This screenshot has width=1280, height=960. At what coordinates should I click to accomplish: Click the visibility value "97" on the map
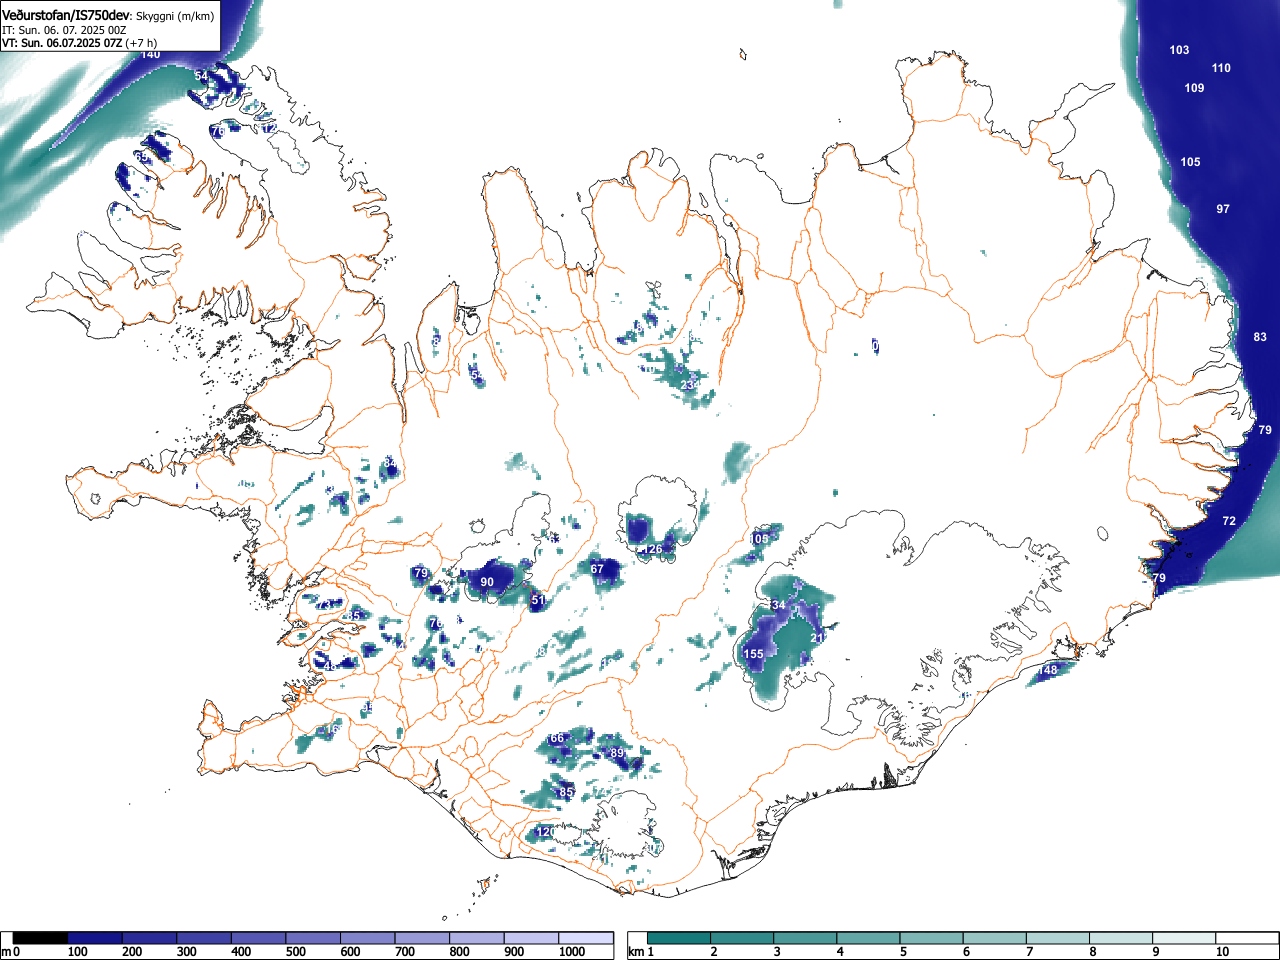click(x=1223, y=209)
